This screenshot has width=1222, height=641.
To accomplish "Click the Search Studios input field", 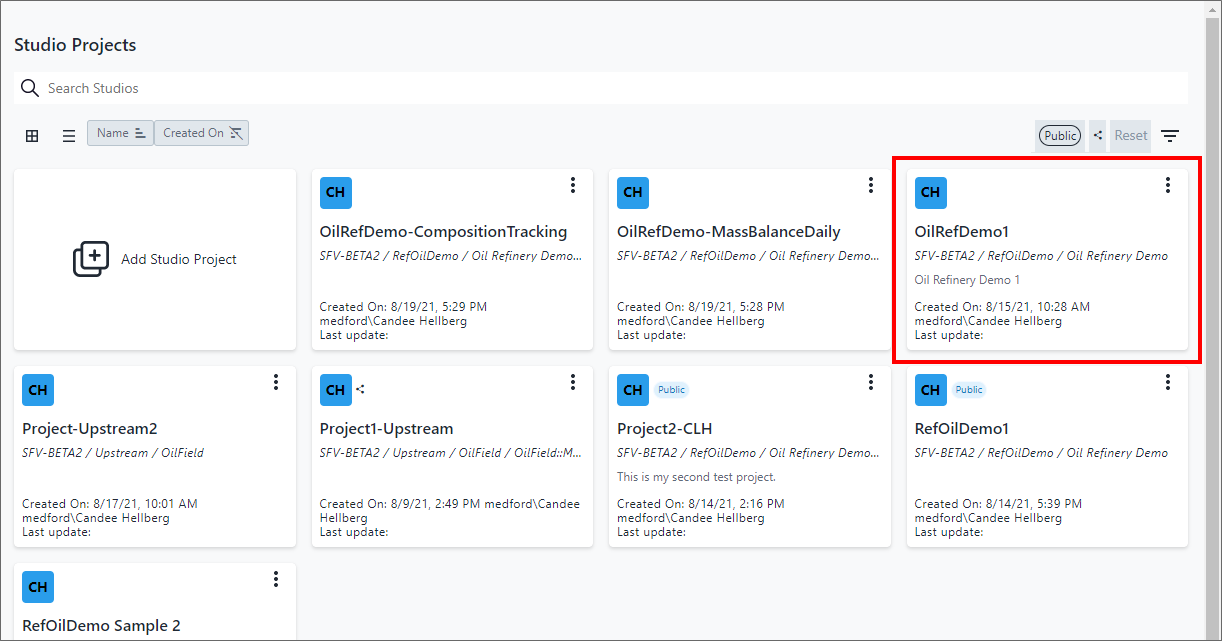I will coord(600,88).
